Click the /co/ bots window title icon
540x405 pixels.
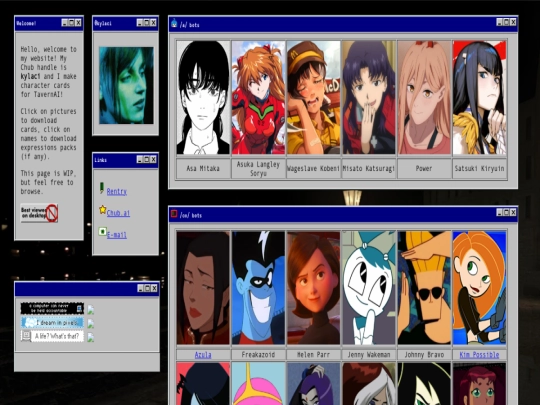[174, 214]
